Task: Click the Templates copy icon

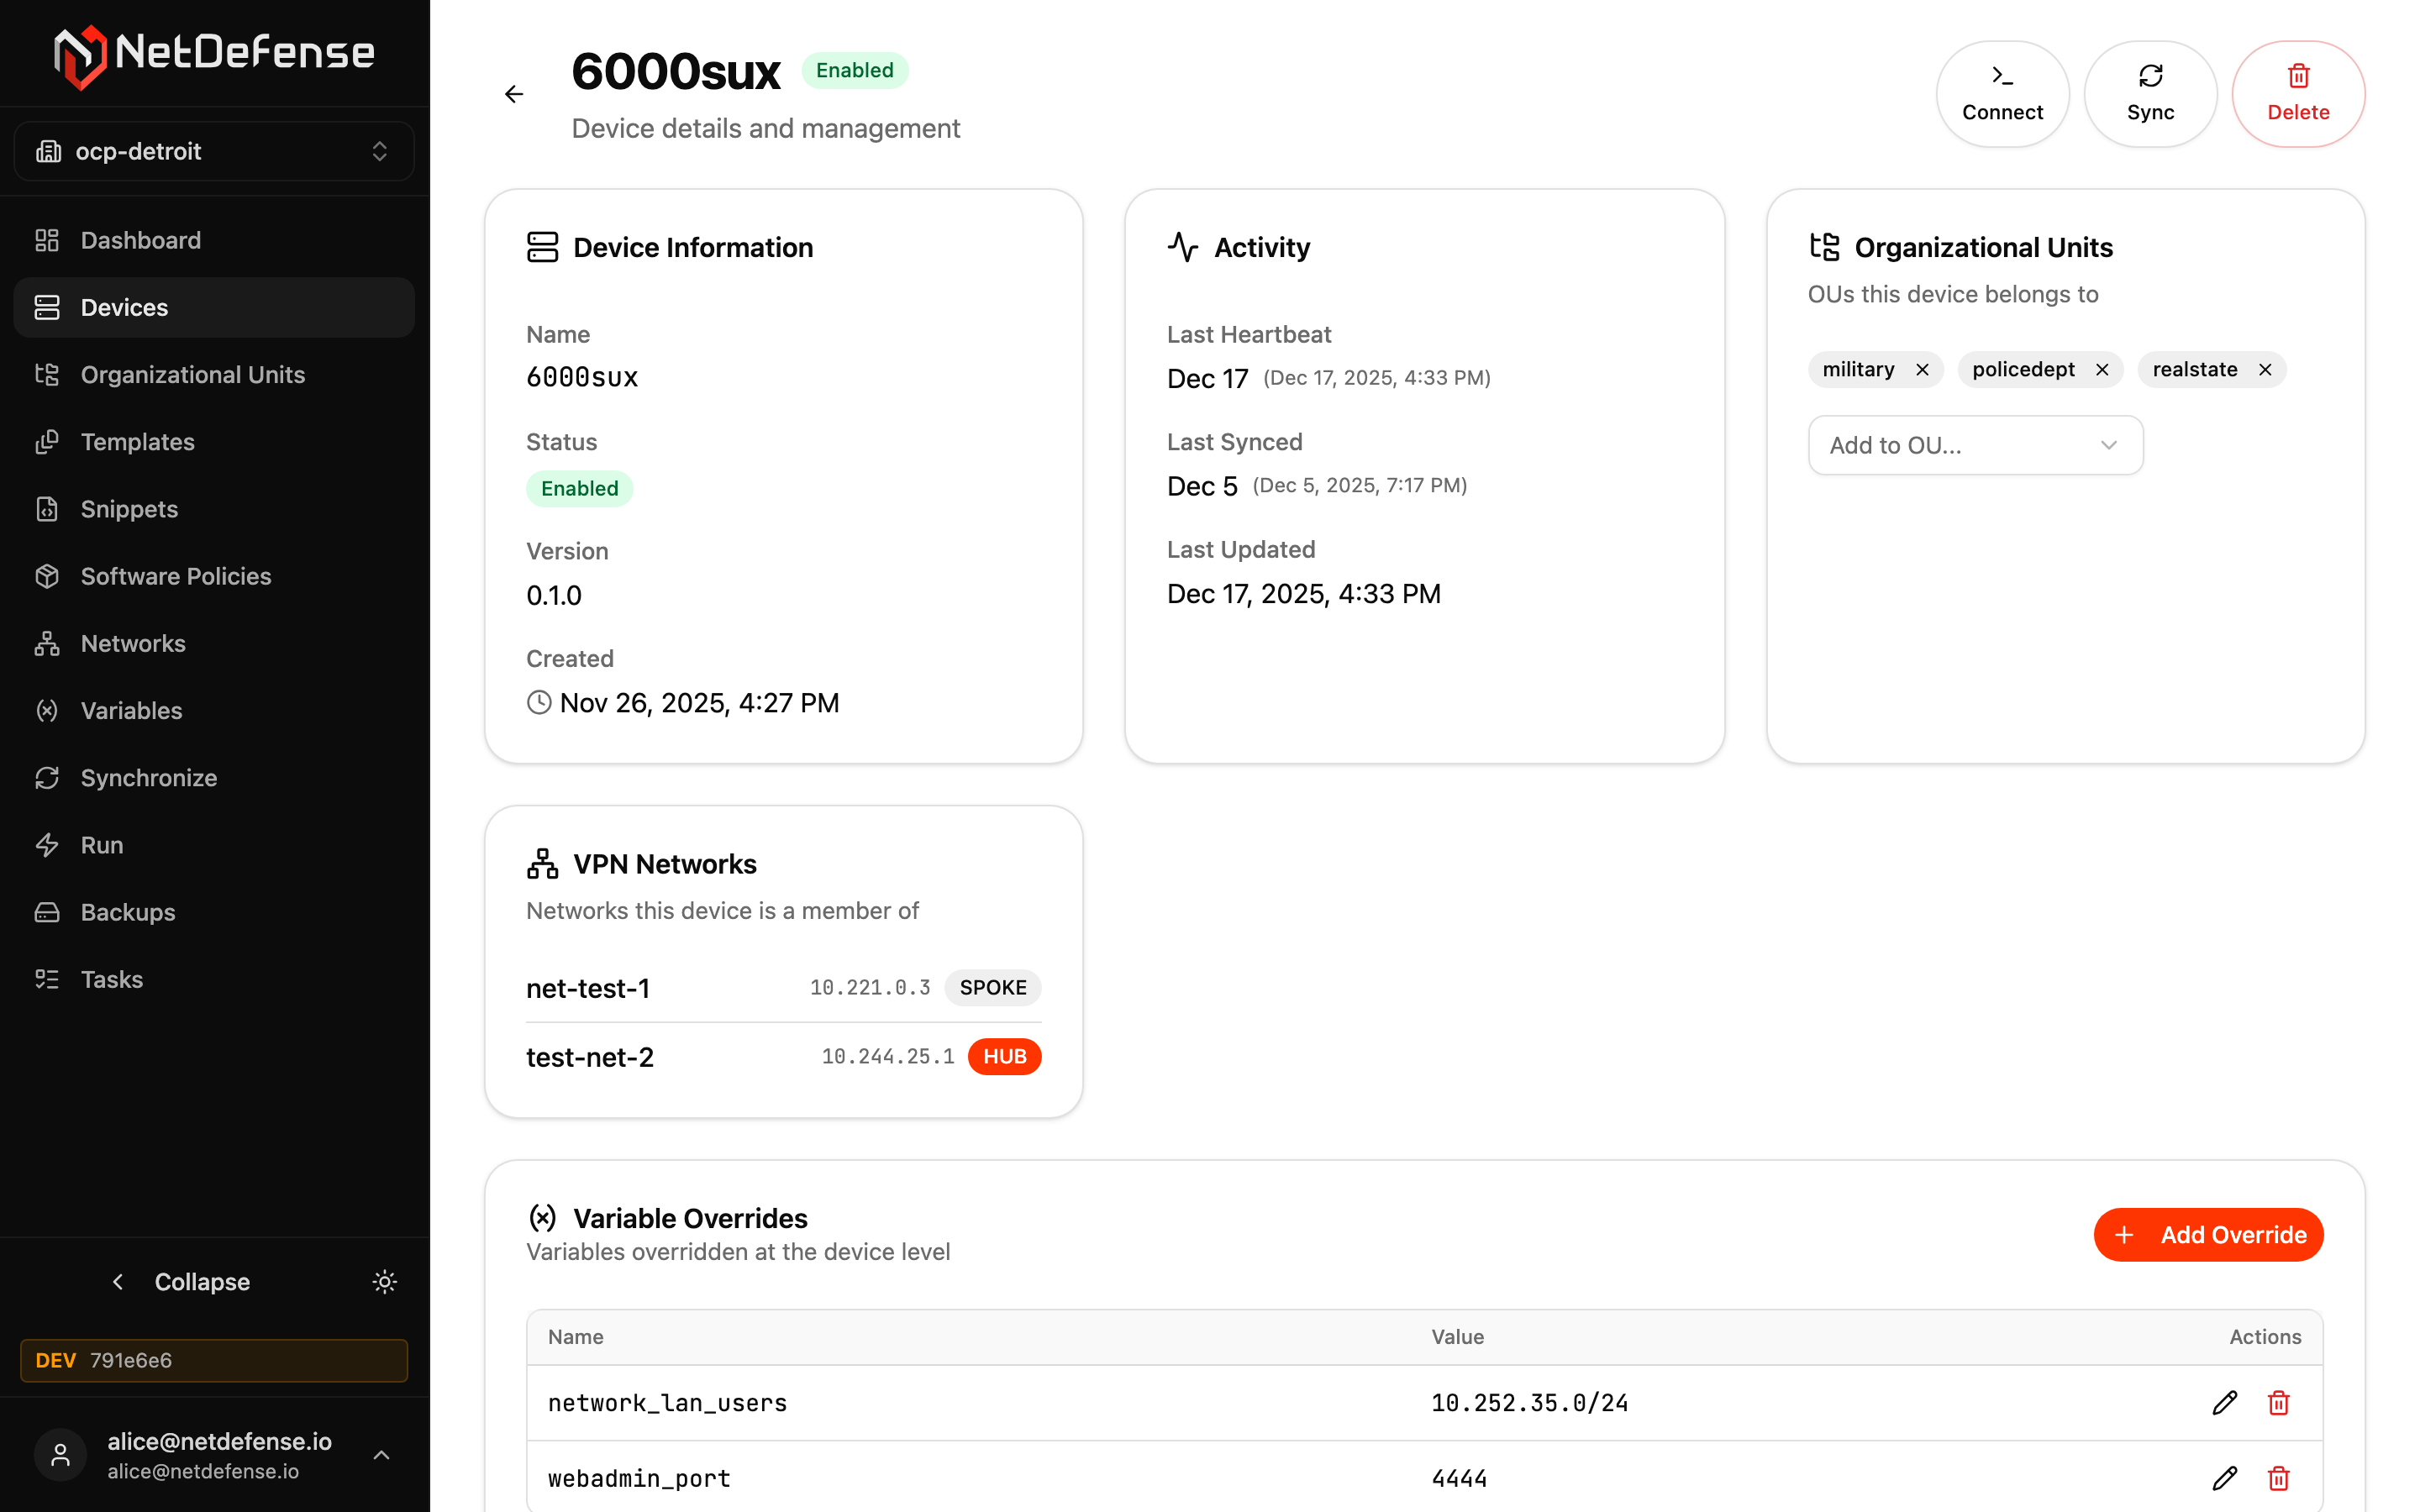Action: pyautogui.click(x=47, y=441)
